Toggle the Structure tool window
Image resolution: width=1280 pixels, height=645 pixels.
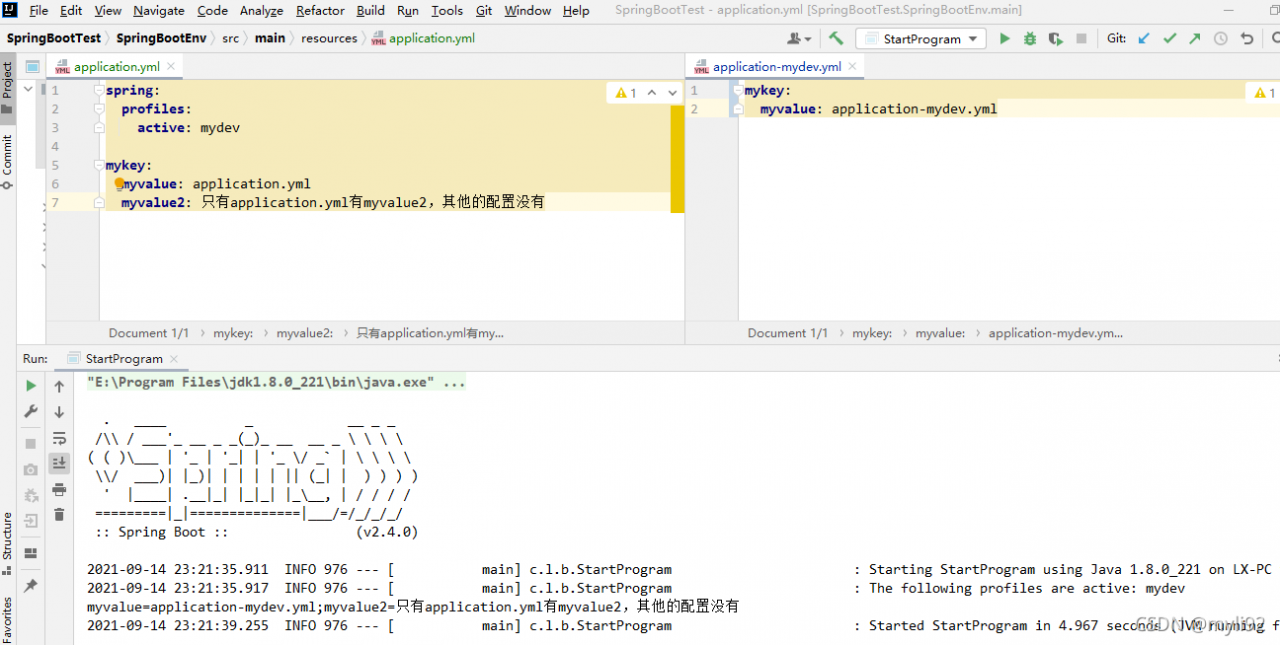(x=7, y=544)
